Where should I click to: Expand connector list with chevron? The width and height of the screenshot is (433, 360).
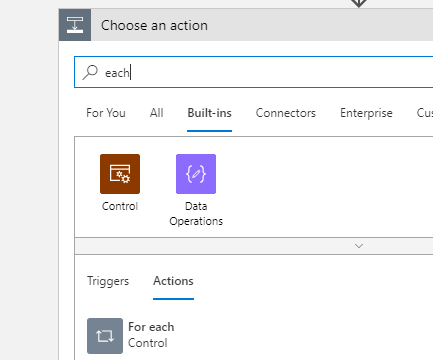click(x=359, y=246)
